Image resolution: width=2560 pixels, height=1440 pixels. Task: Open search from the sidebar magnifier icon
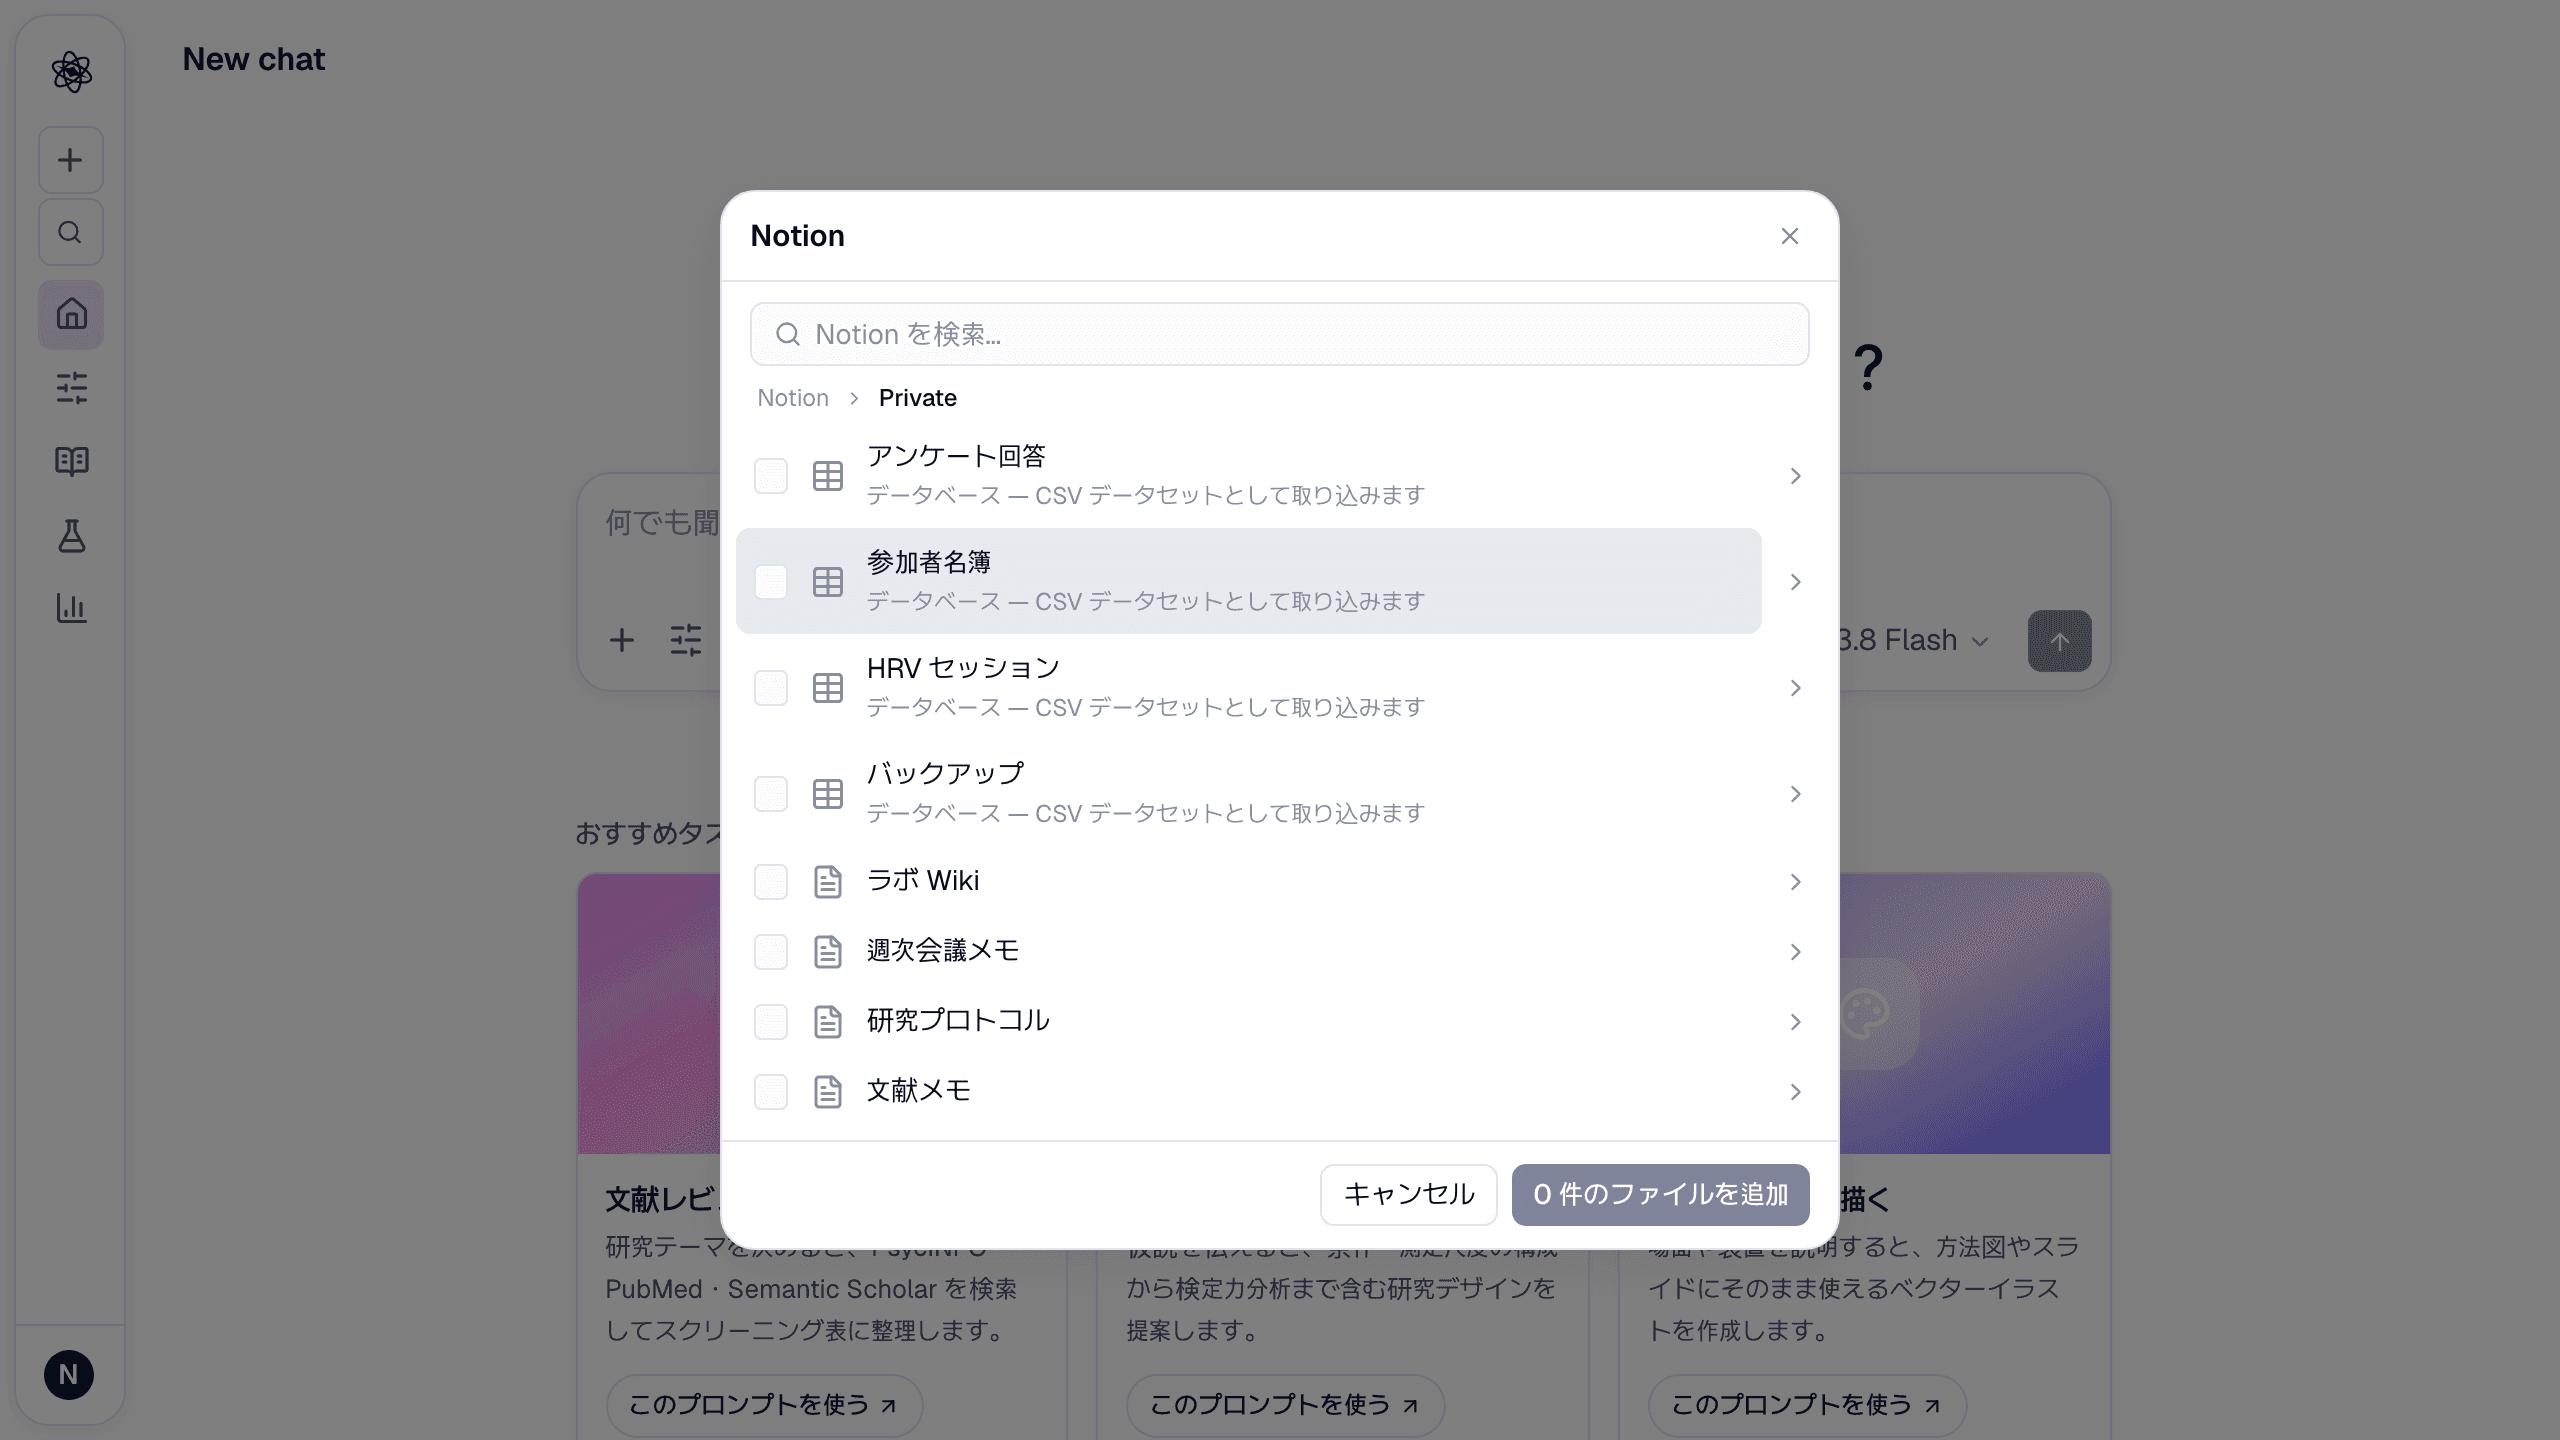(x=70, y=232)
